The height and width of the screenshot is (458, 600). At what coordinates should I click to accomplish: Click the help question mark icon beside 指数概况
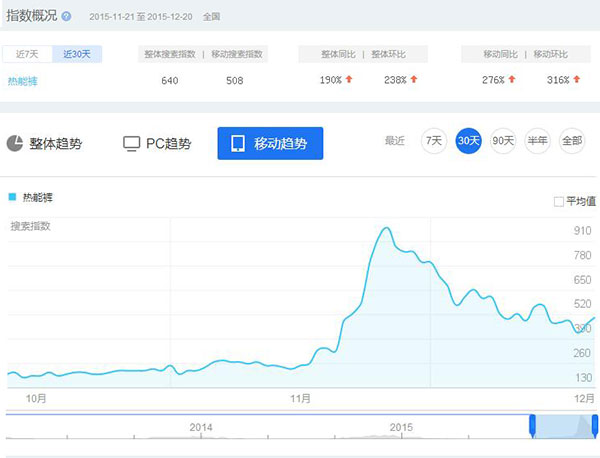point(66,16)
